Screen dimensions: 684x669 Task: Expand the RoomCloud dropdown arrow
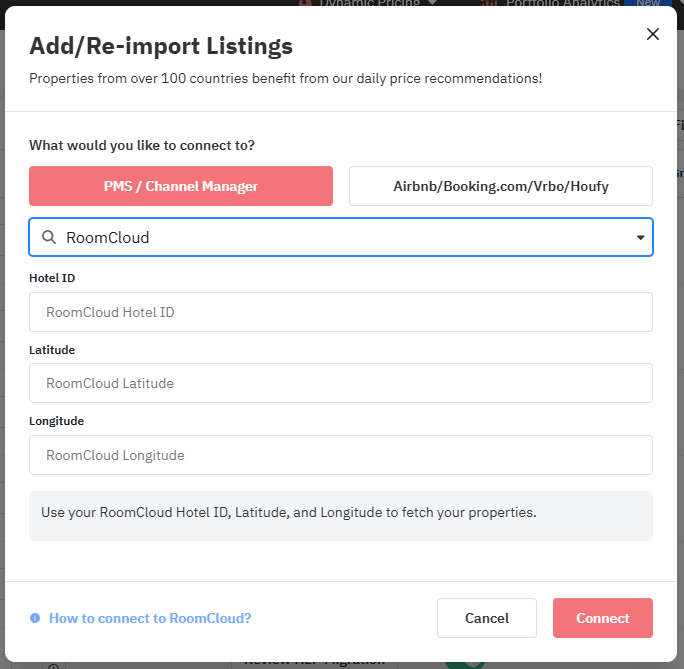click(x=640, y=238)
